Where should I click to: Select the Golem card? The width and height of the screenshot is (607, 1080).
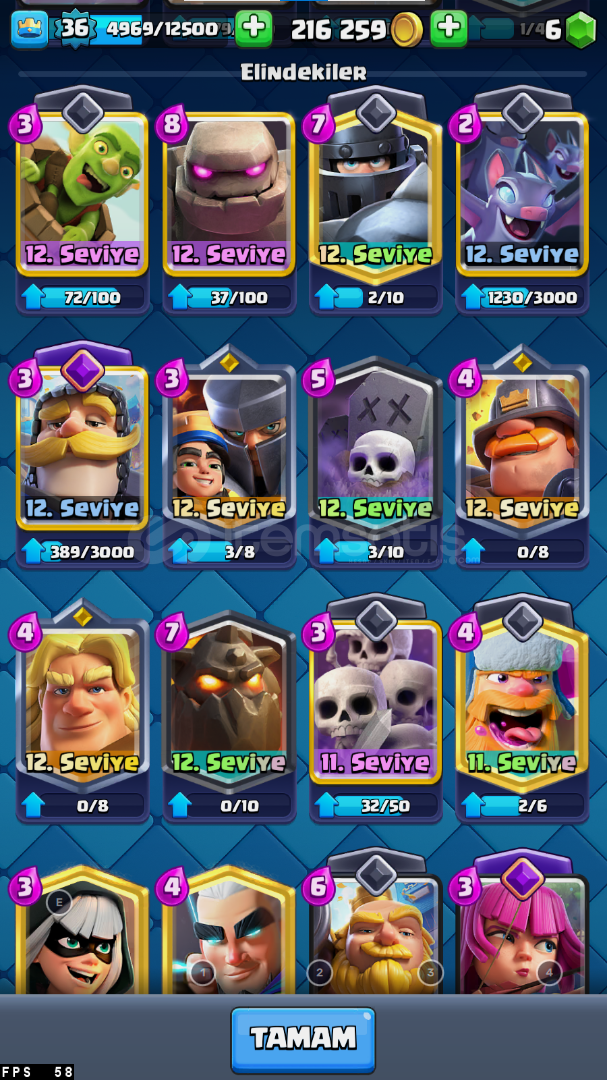pyautogui.click(x=229, y=194)
